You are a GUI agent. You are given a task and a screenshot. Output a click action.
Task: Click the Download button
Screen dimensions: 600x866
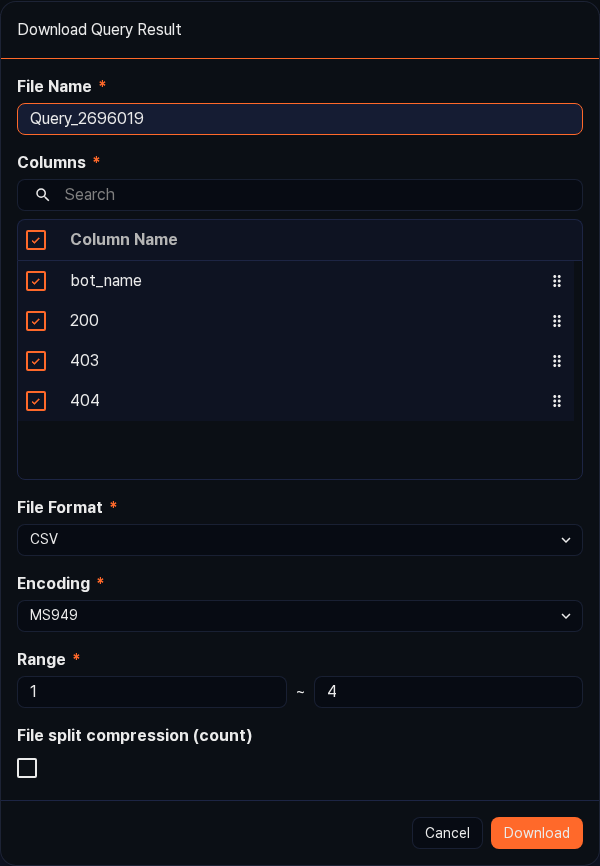537,833
